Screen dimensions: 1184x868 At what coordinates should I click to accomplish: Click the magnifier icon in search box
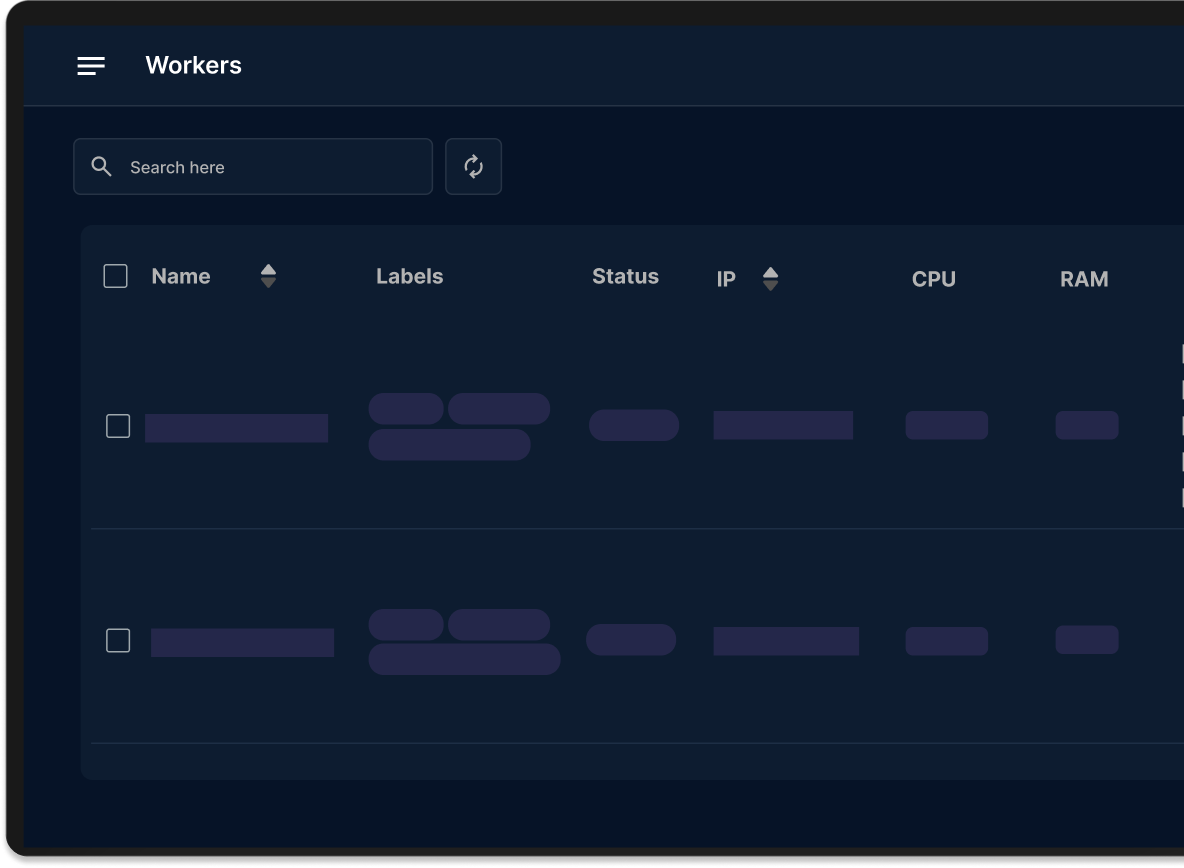pos(101,167)
